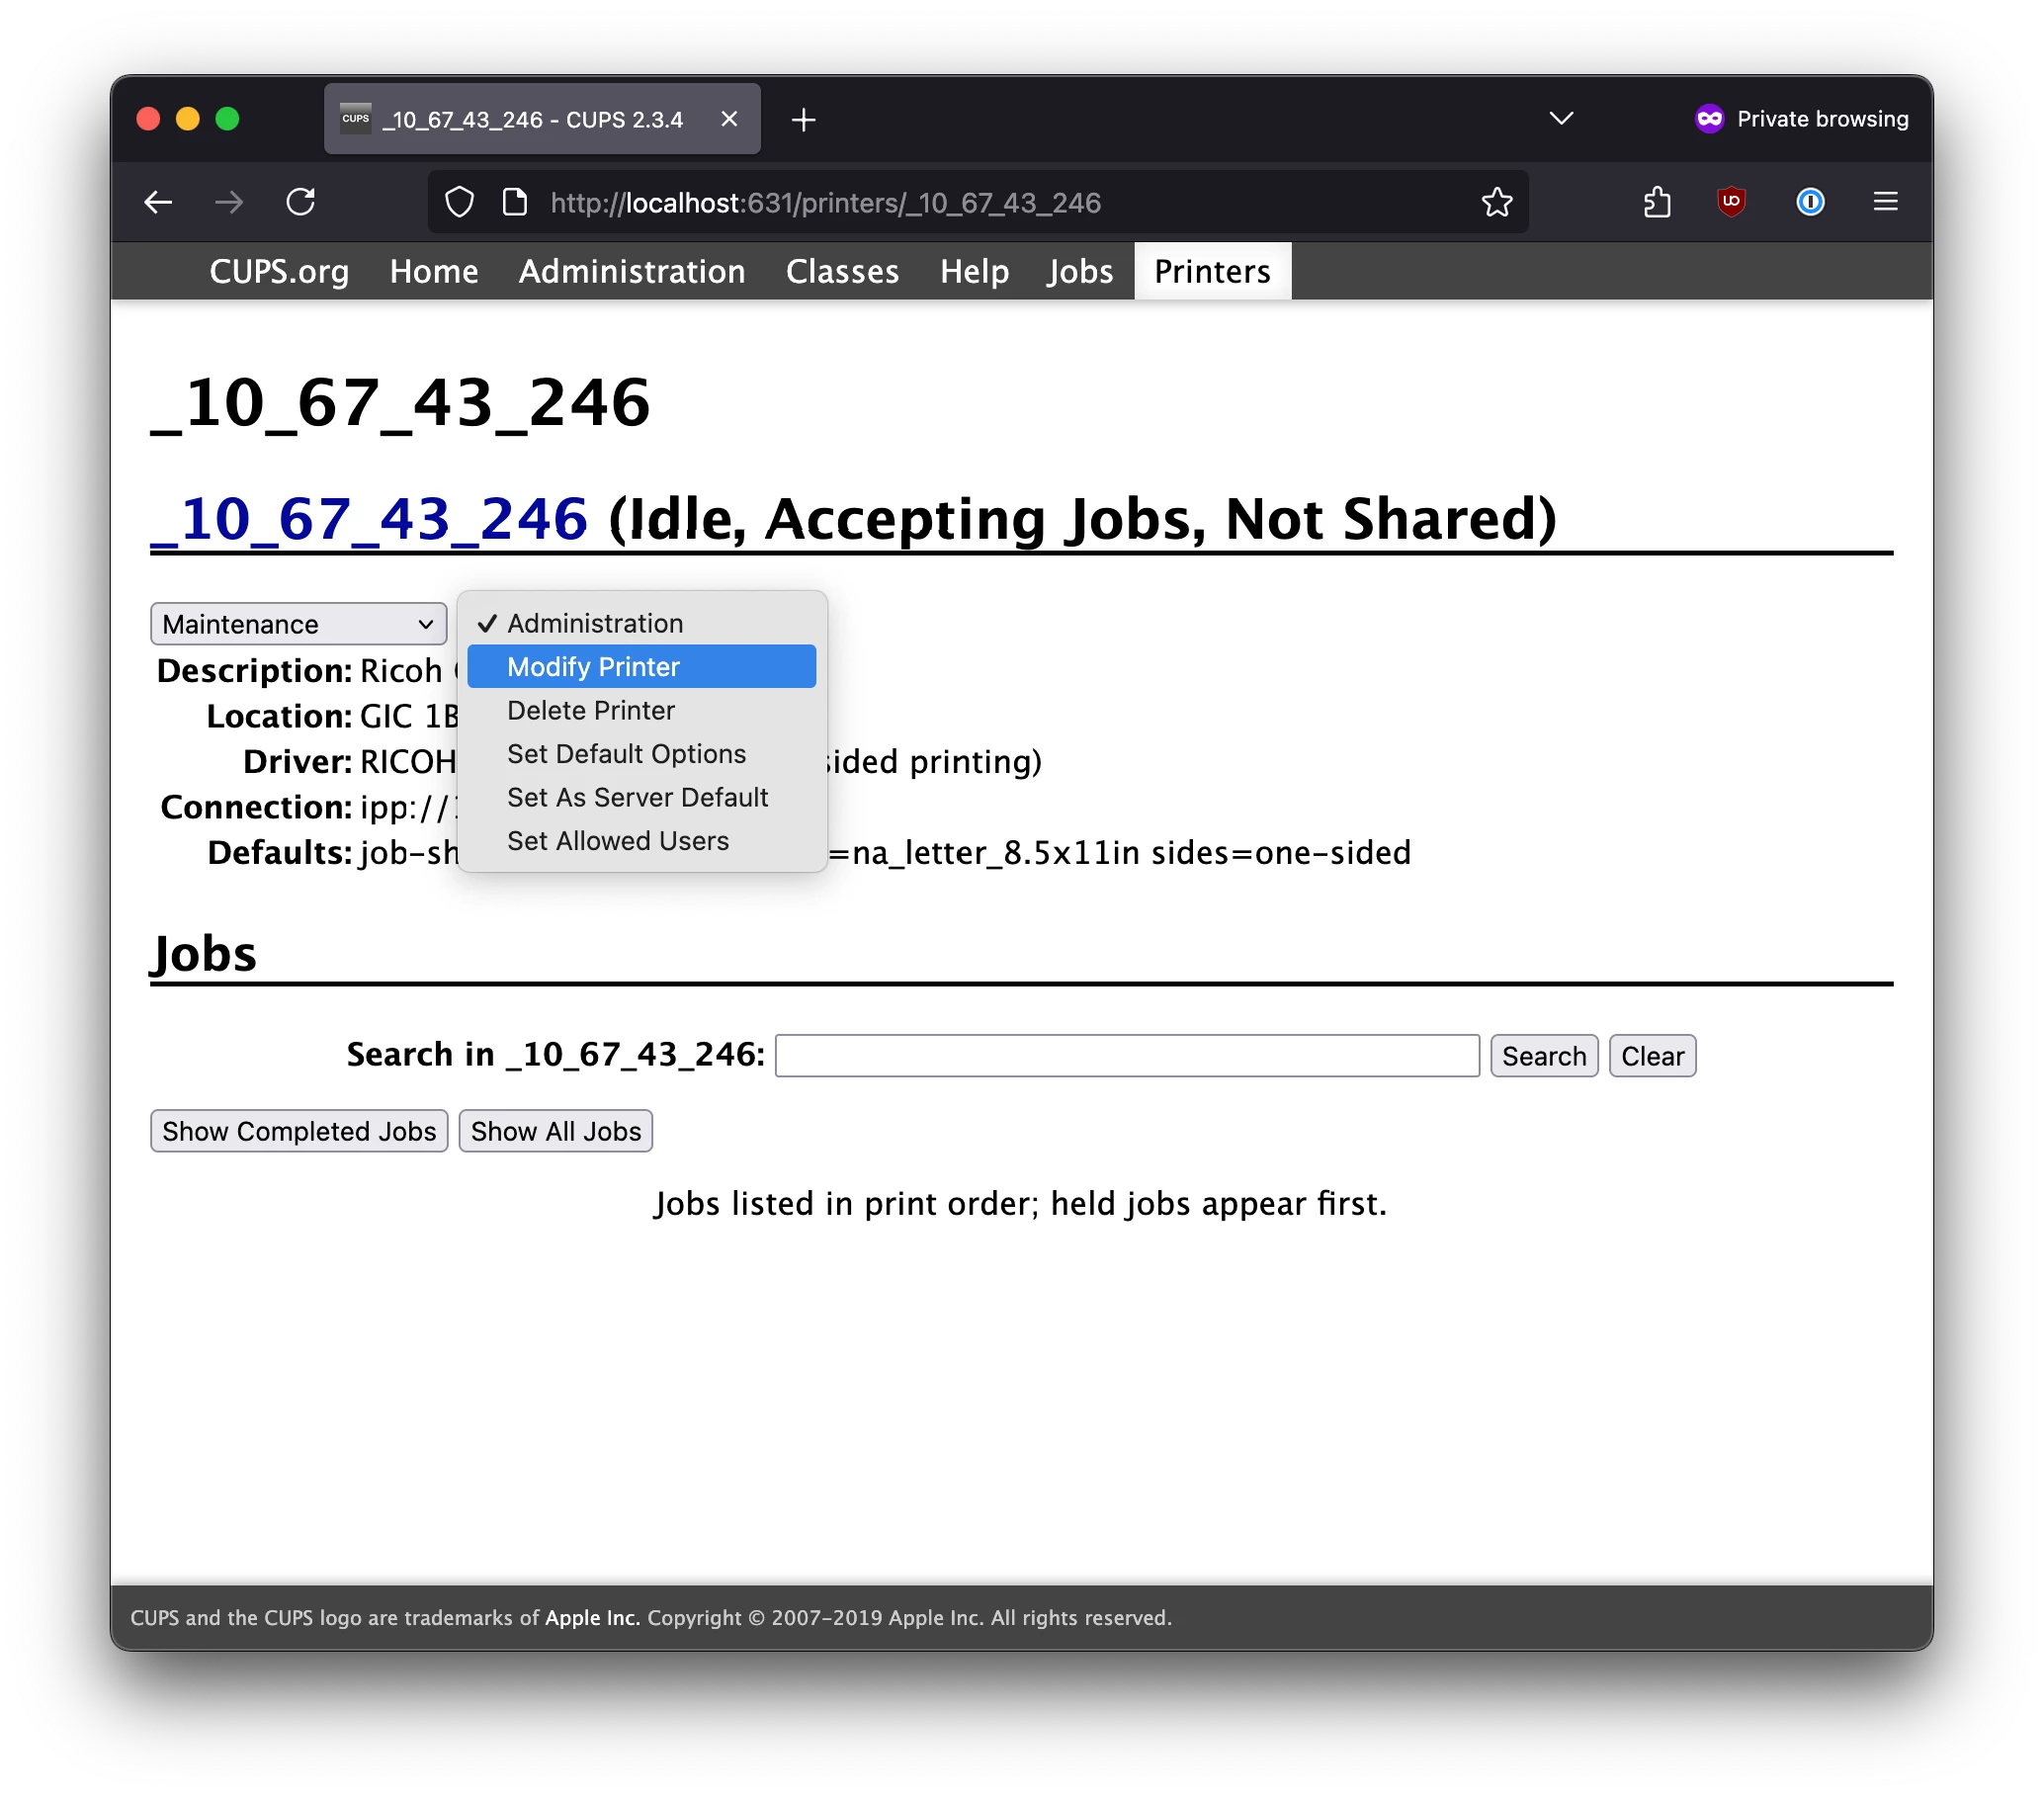Viewport: 2044px width, 1797px height.
Task: Go to the Jobs navigation tab
Action: click(1079, 272)
